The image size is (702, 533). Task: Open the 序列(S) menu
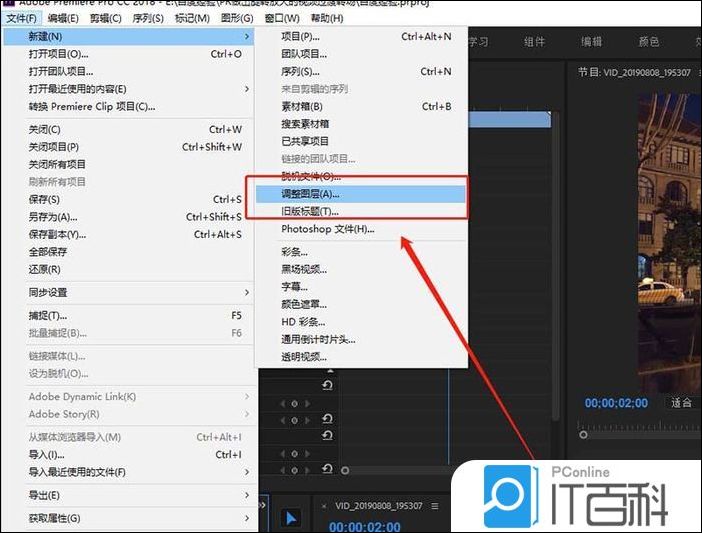[x=148, y=18]
